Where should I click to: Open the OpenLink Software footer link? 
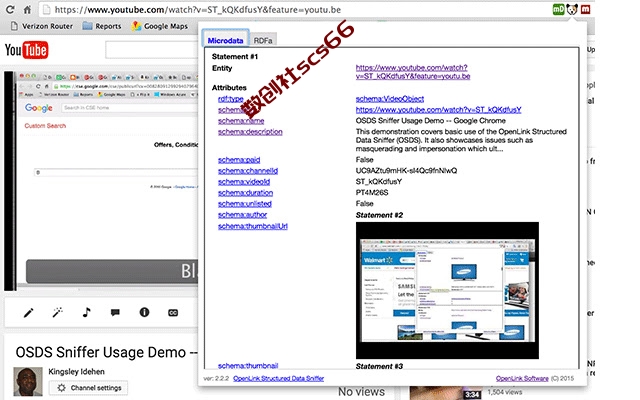click(x=522, y=379)
